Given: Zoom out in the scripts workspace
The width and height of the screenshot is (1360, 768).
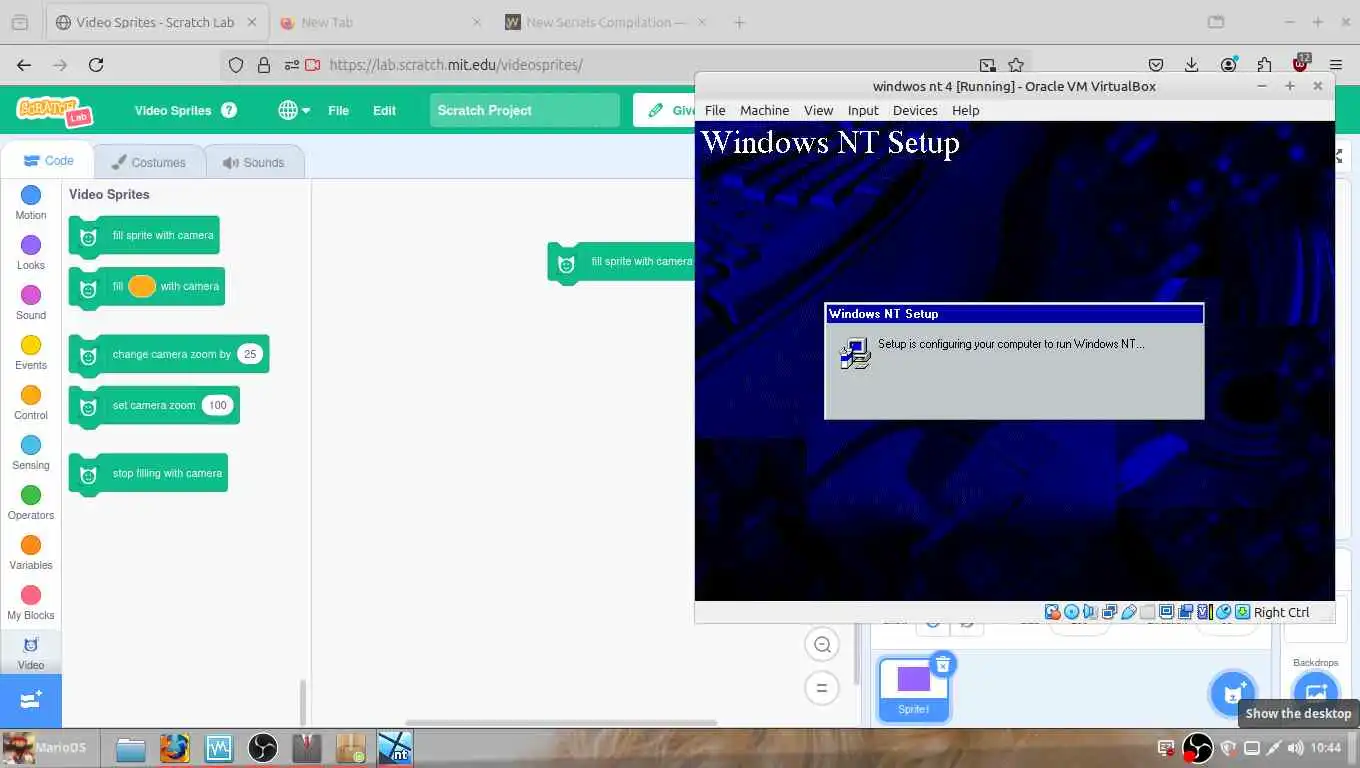Looking at the screenshot, I should coord(822,645).
